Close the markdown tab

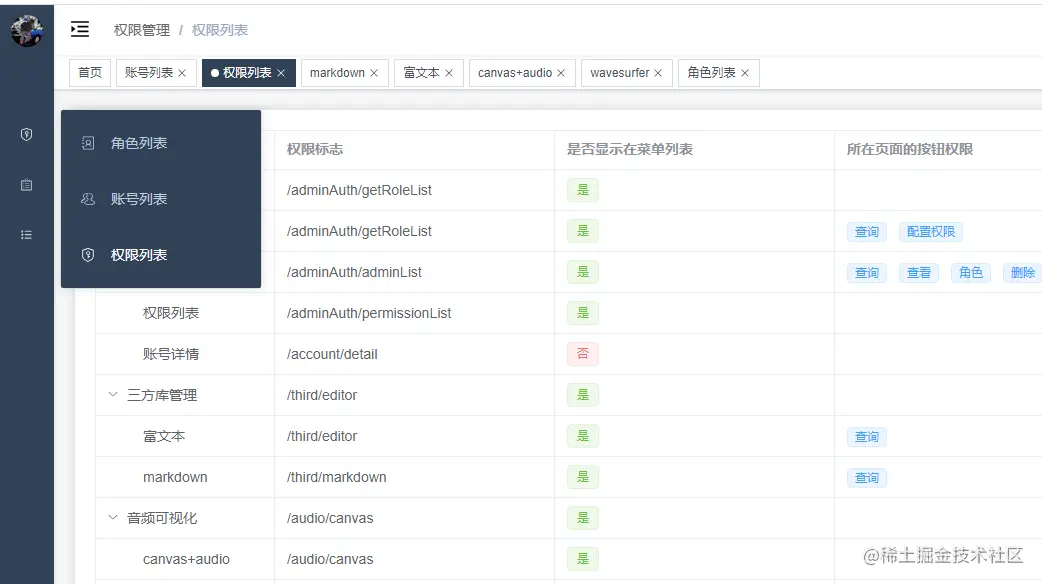pos(374,73)
